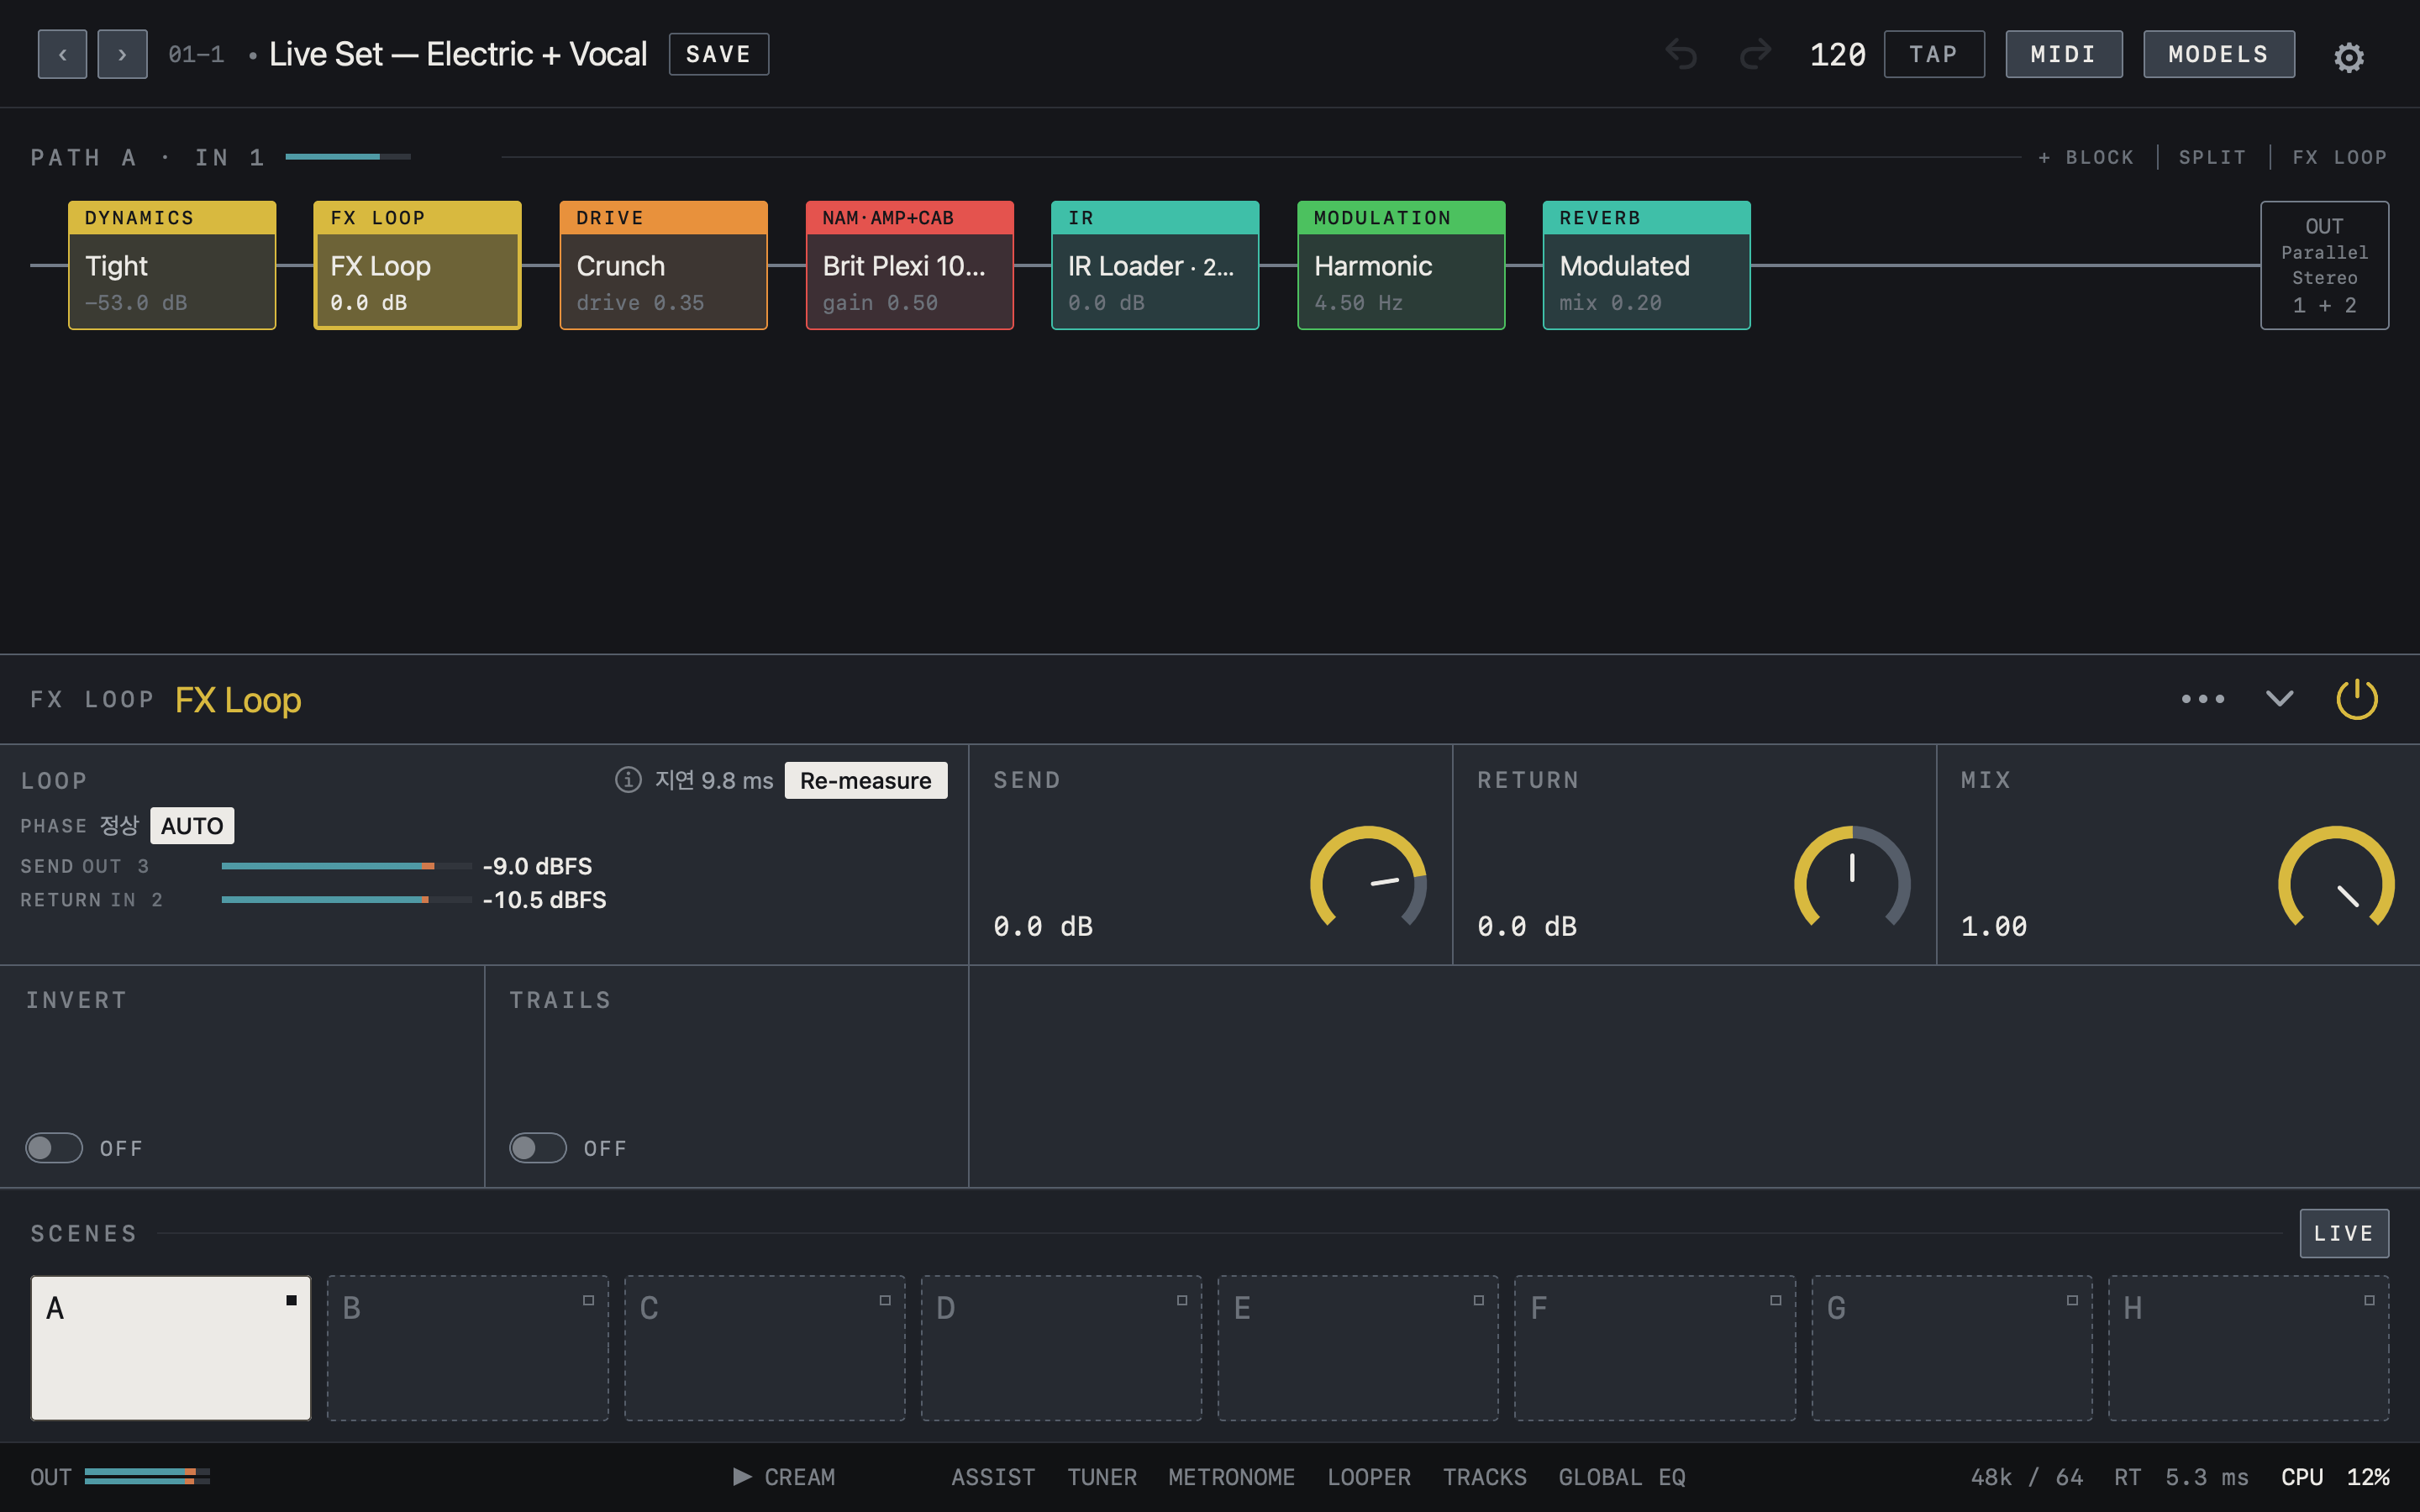Save the current preset
The image size is (2420, 1512).
click(x=718, y=54)
